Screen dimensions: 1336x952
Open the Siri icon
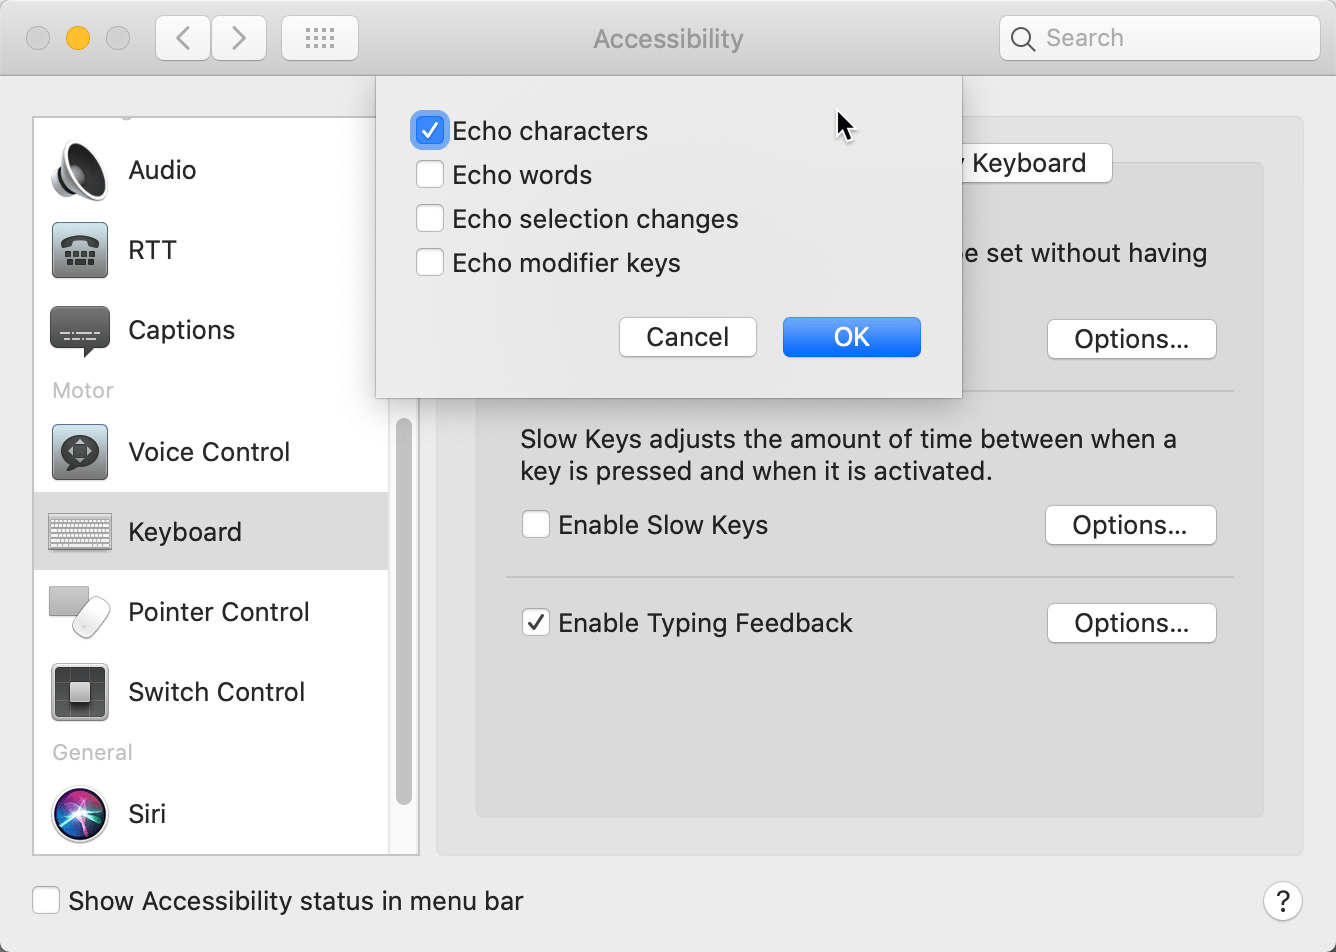click(79, 814)
